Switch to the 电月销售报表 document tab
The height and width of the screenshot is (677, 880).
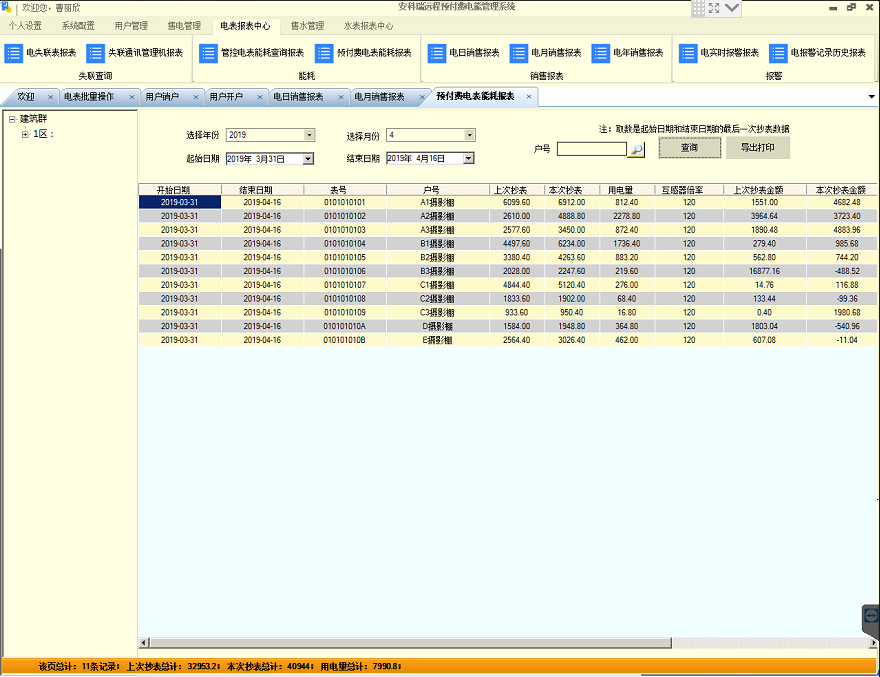(379, 97)
